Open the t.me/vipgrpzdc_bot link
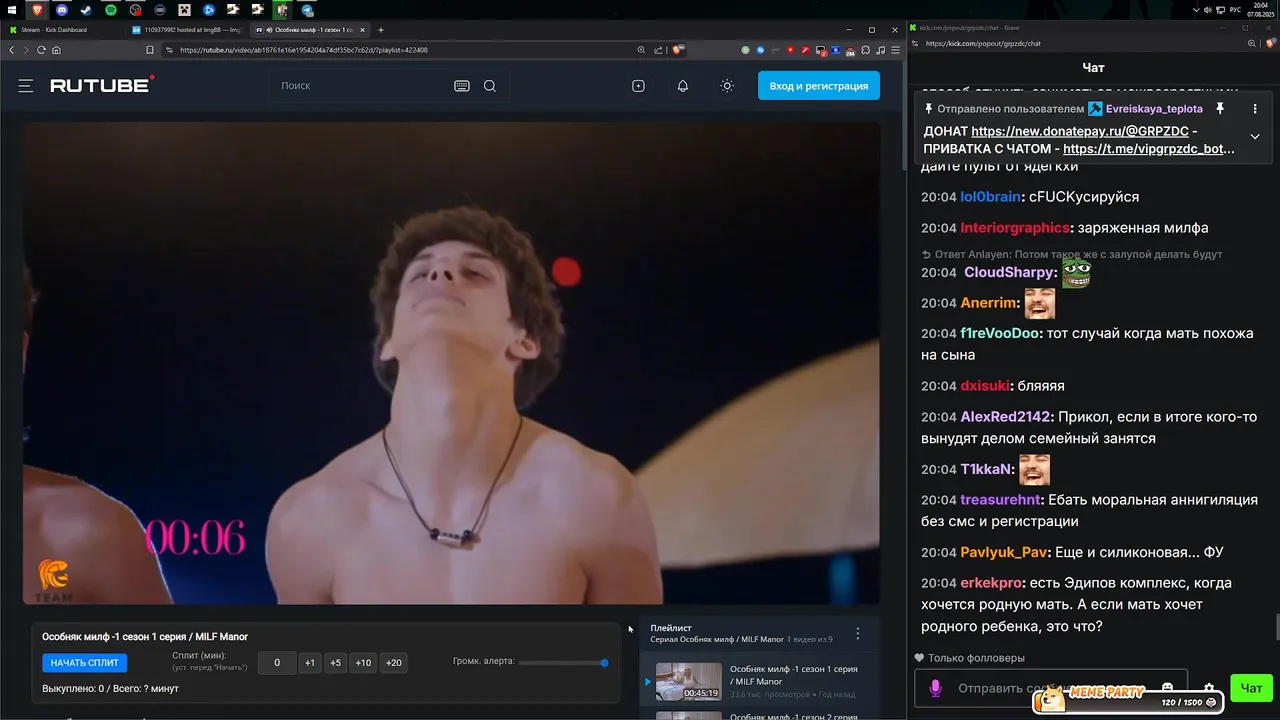The width and height of the screenshot is (1280, 720). click(x=1149, y=149)
